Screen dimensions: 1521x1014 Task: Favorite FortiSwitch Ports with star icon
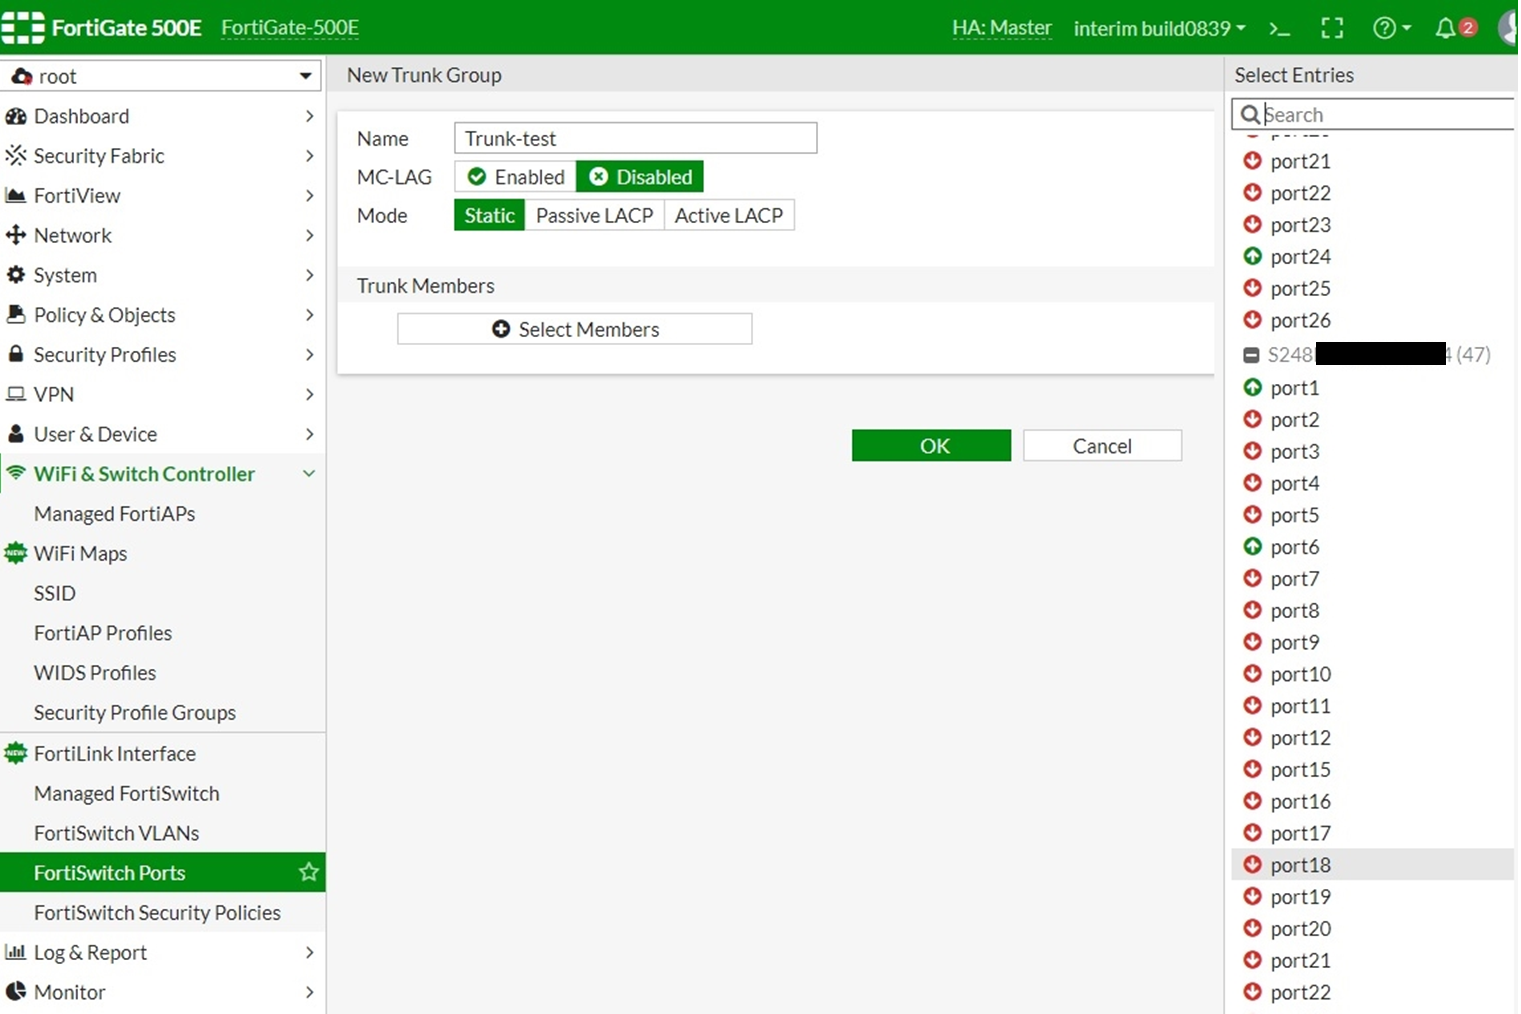pyautogui.click(x=308, y=872)
